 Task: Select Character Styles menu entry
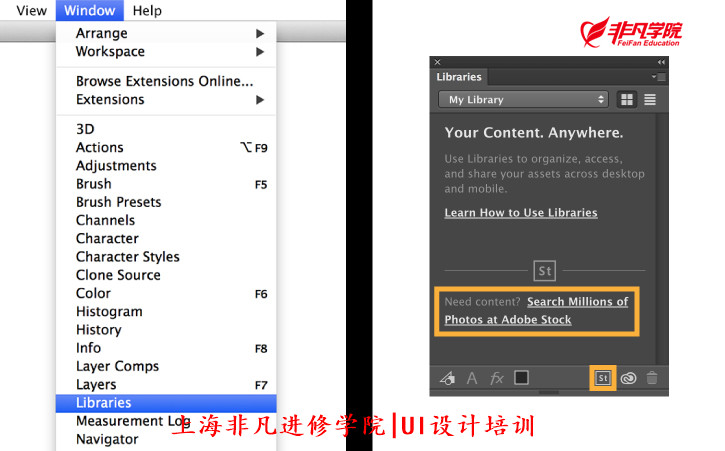(x=166, y=257)
